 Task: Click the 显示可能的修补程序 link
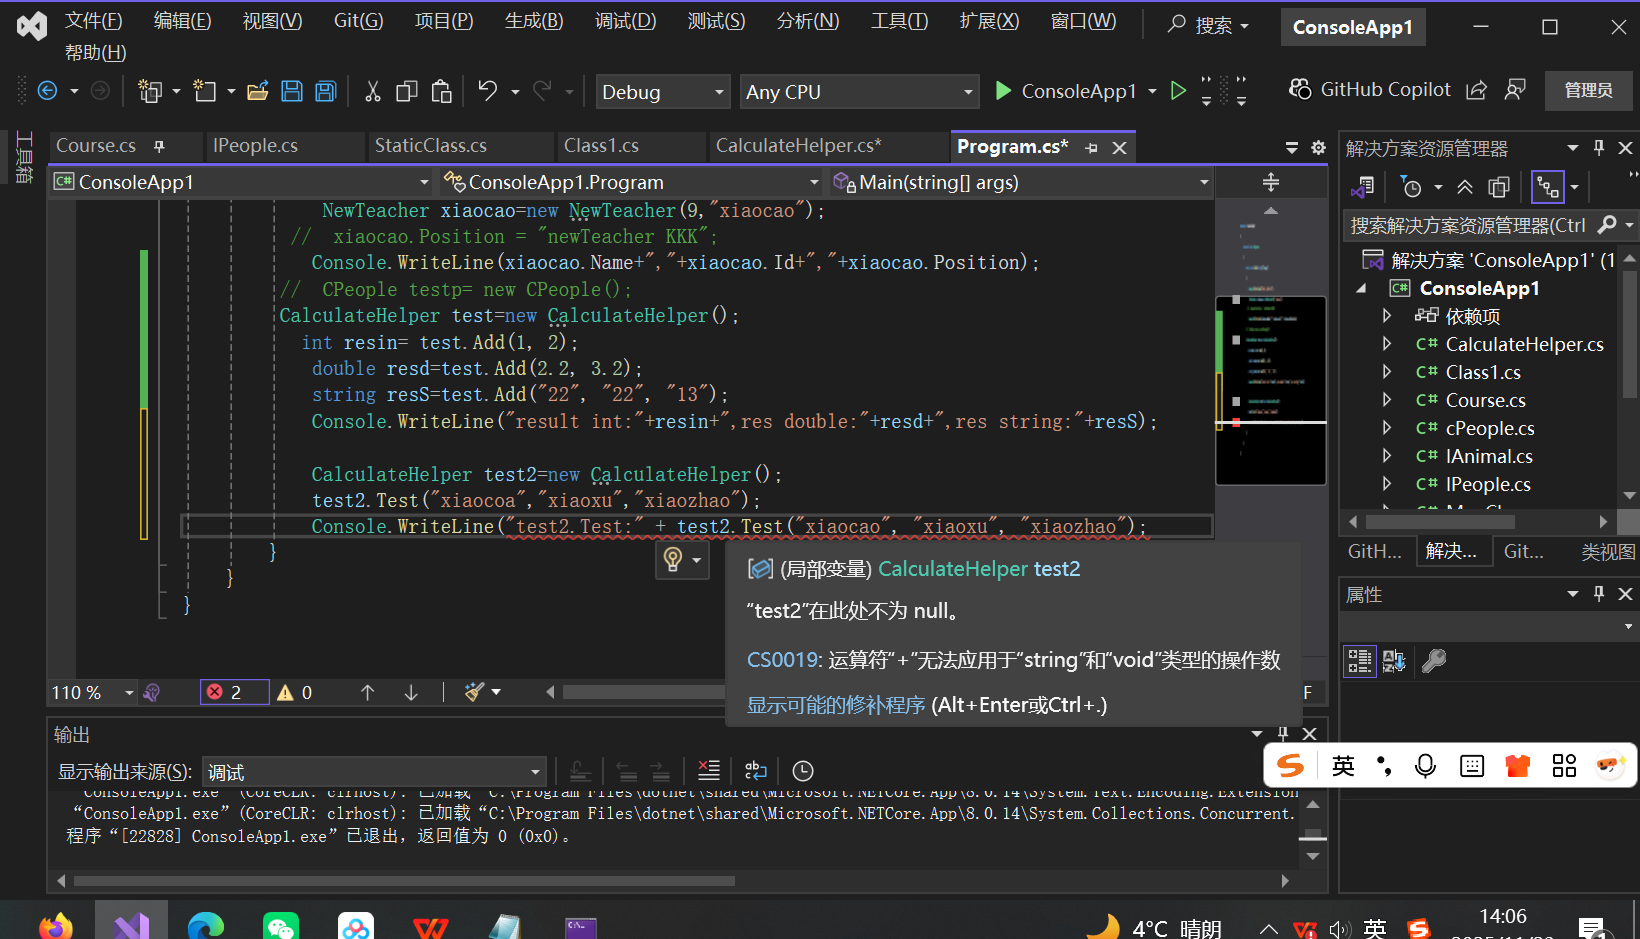point(836,704)
